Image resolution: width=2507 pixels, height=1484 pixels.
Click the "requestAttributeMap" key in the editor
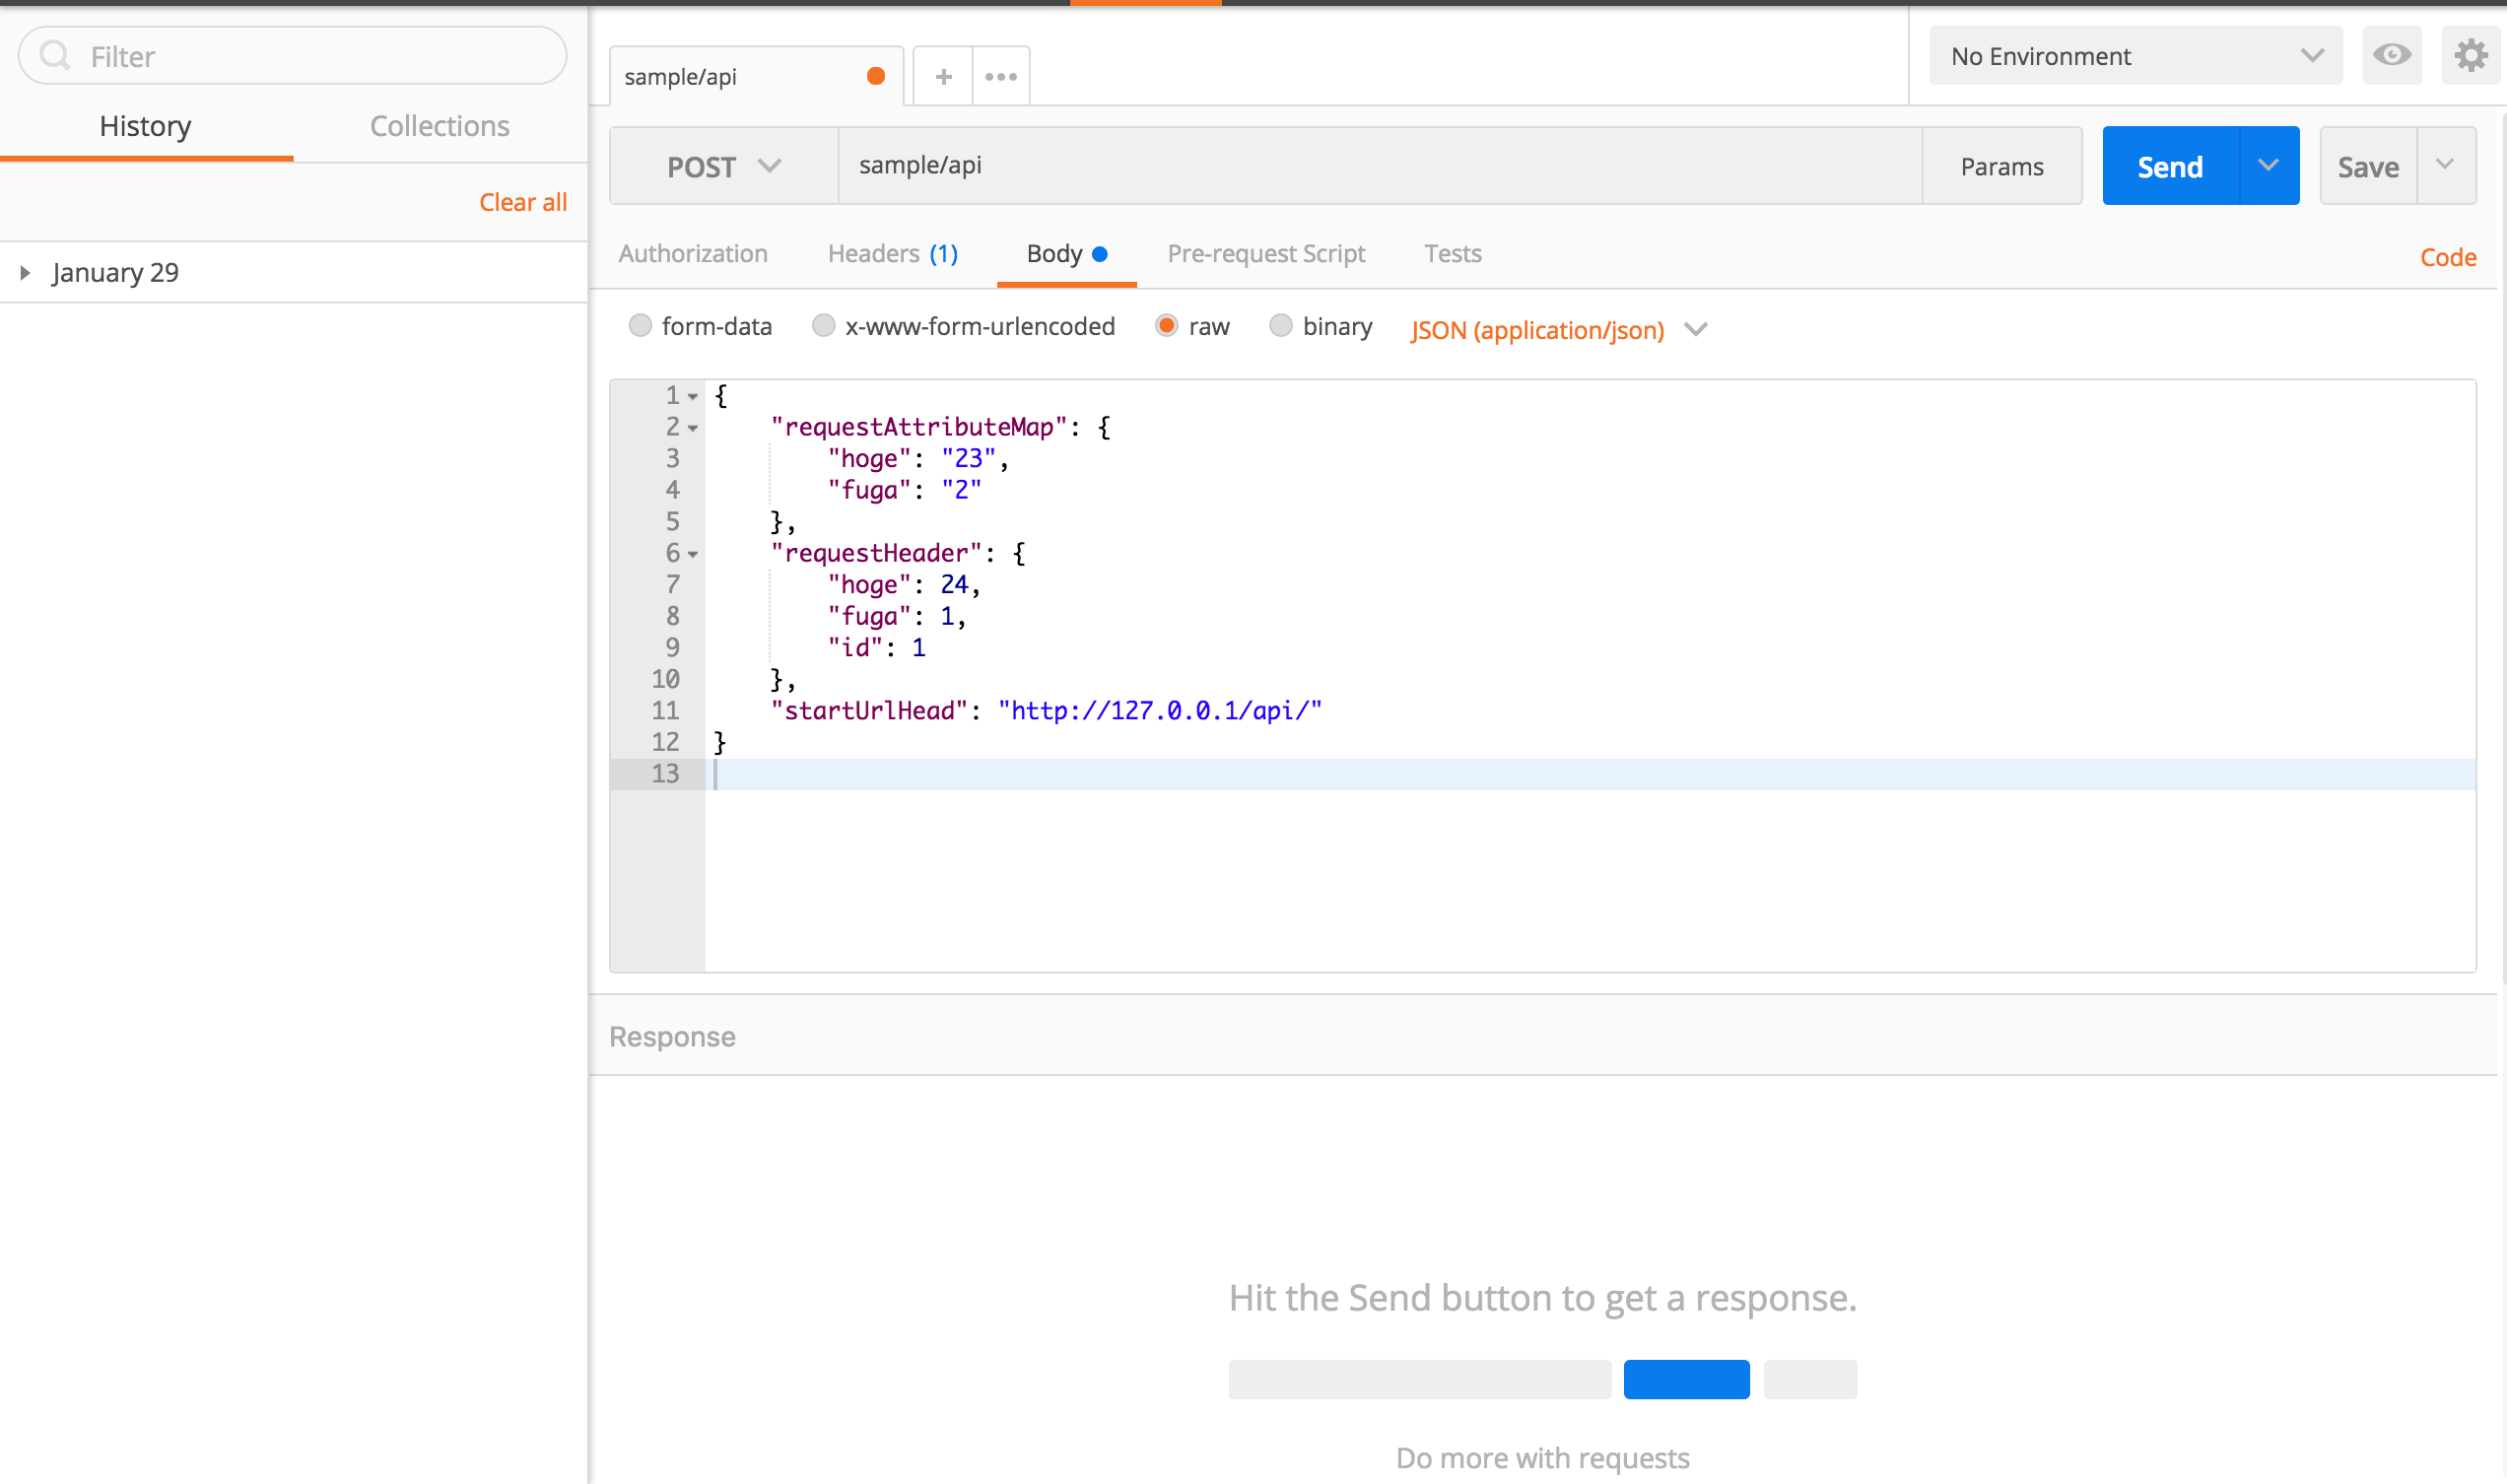(x=919, y=428)
